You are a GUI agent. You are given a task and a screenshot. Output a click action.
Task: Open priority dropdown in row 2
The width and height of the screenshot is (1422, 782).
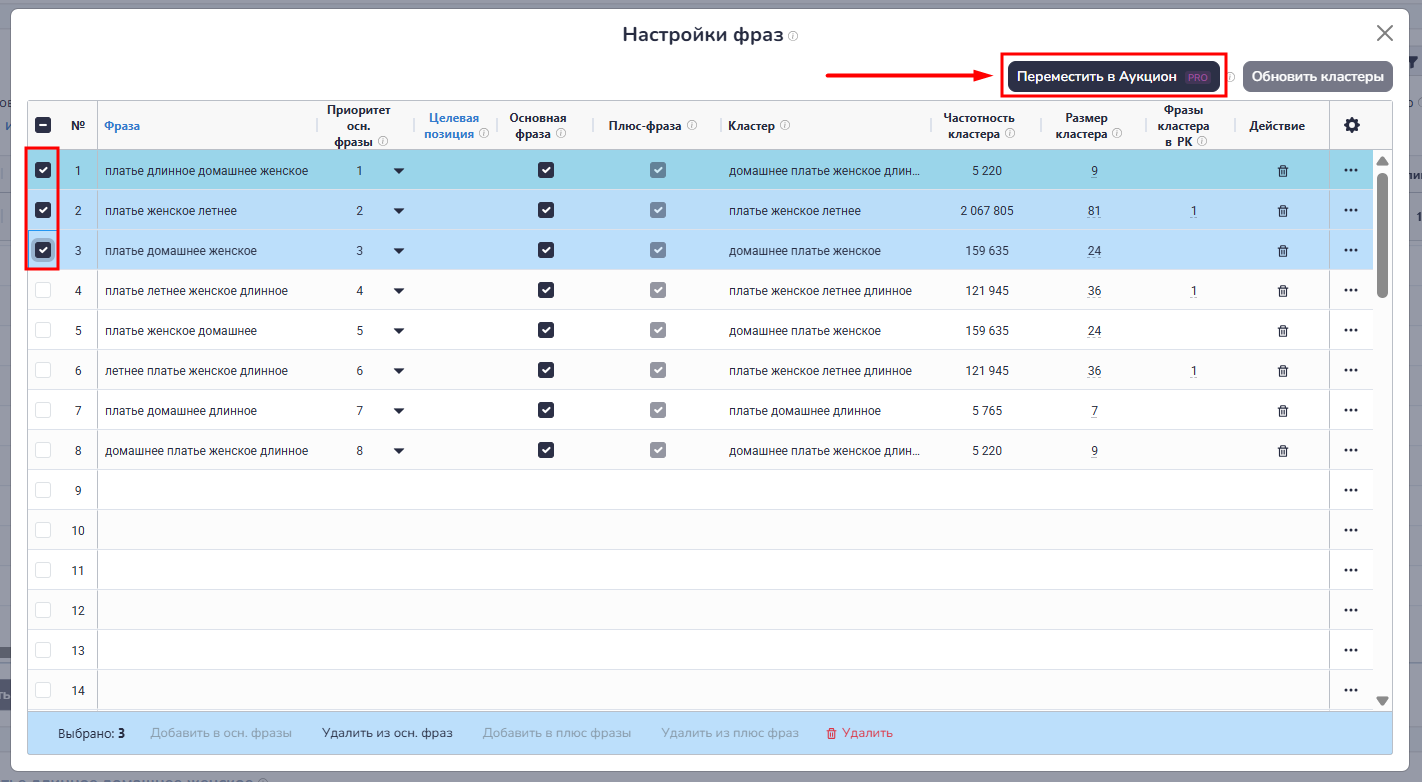click(x=399, y=211)
